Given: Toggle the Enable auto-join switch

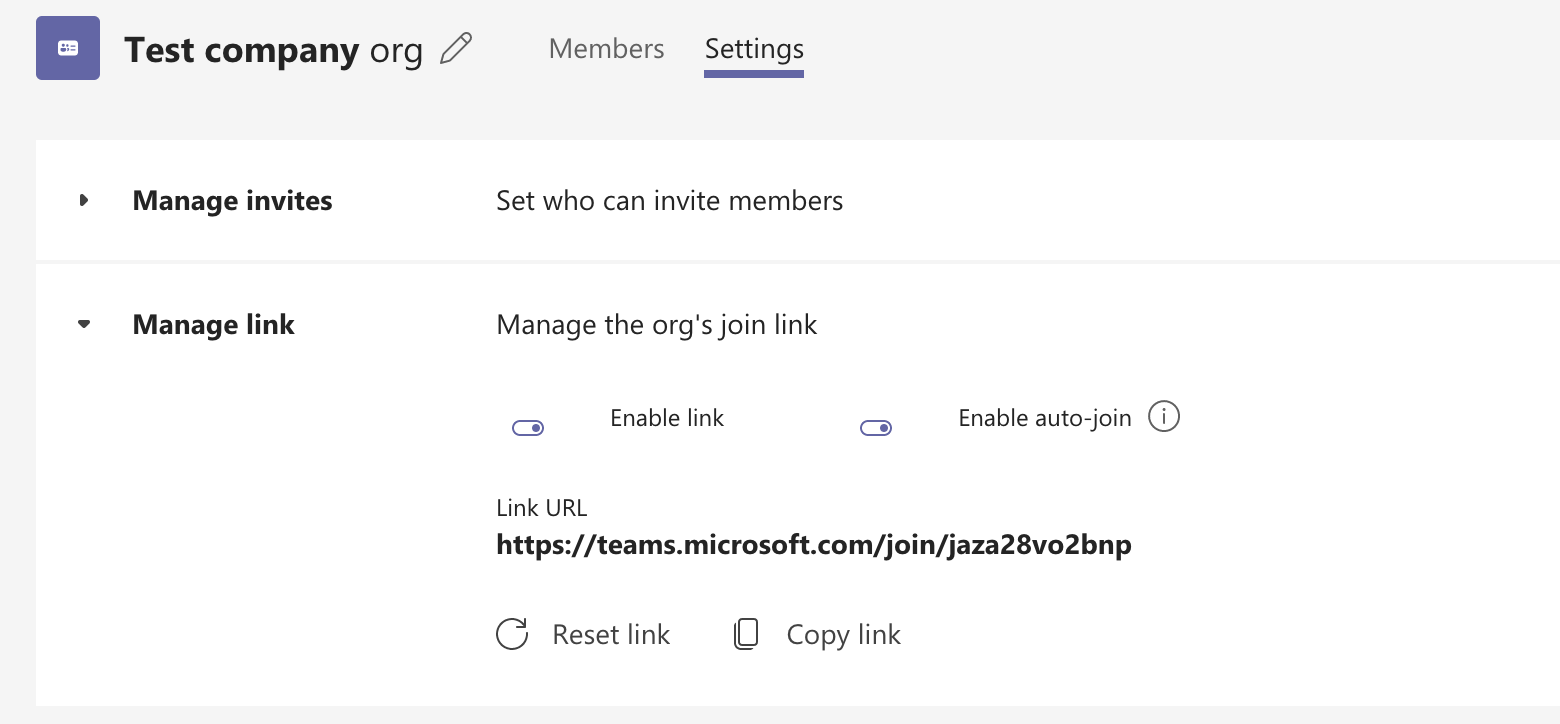Looking at the screenshot, I should [876, 428].
